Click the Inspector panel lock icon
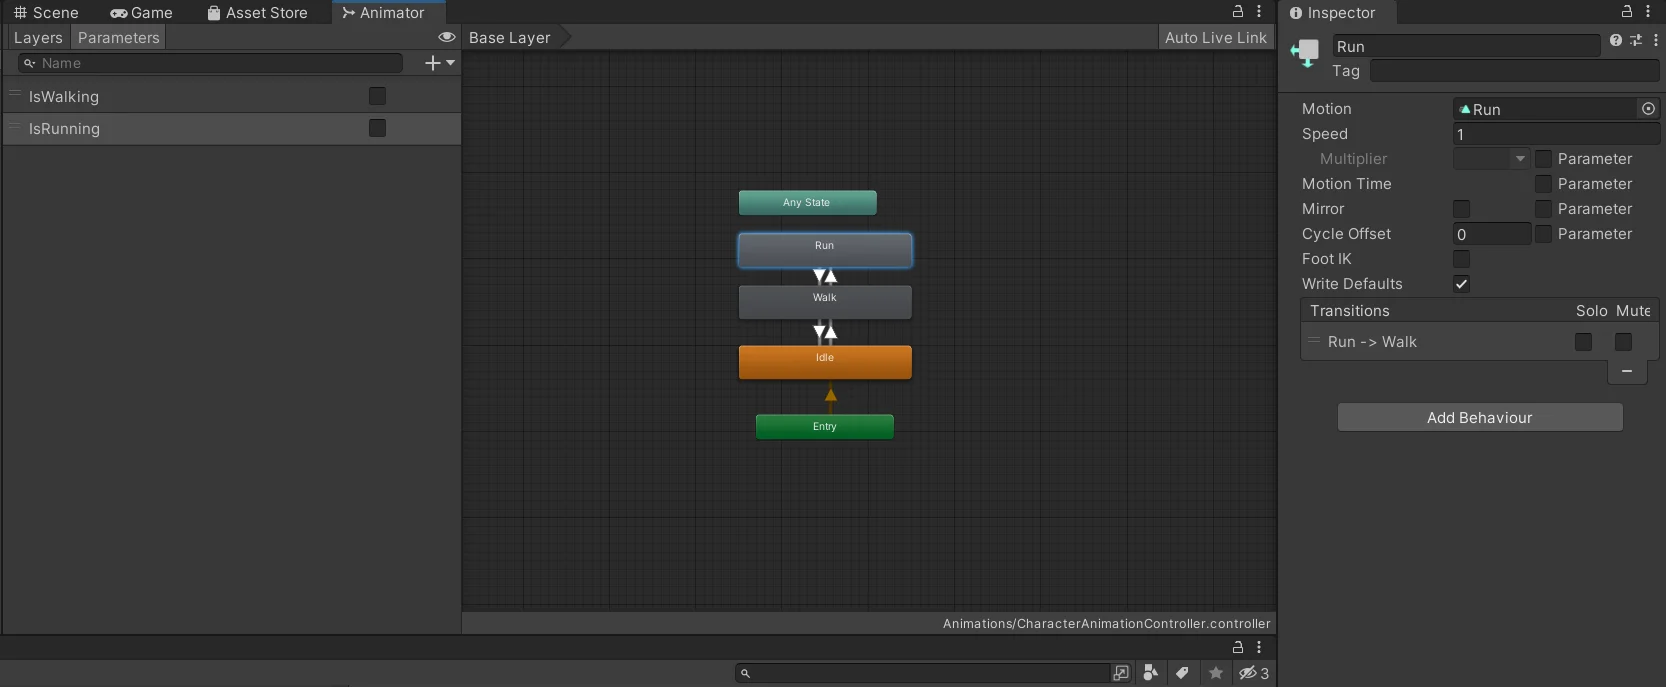Image resolution: width=1666 pixels, height=687 pixels. (x=1627, y=12)
